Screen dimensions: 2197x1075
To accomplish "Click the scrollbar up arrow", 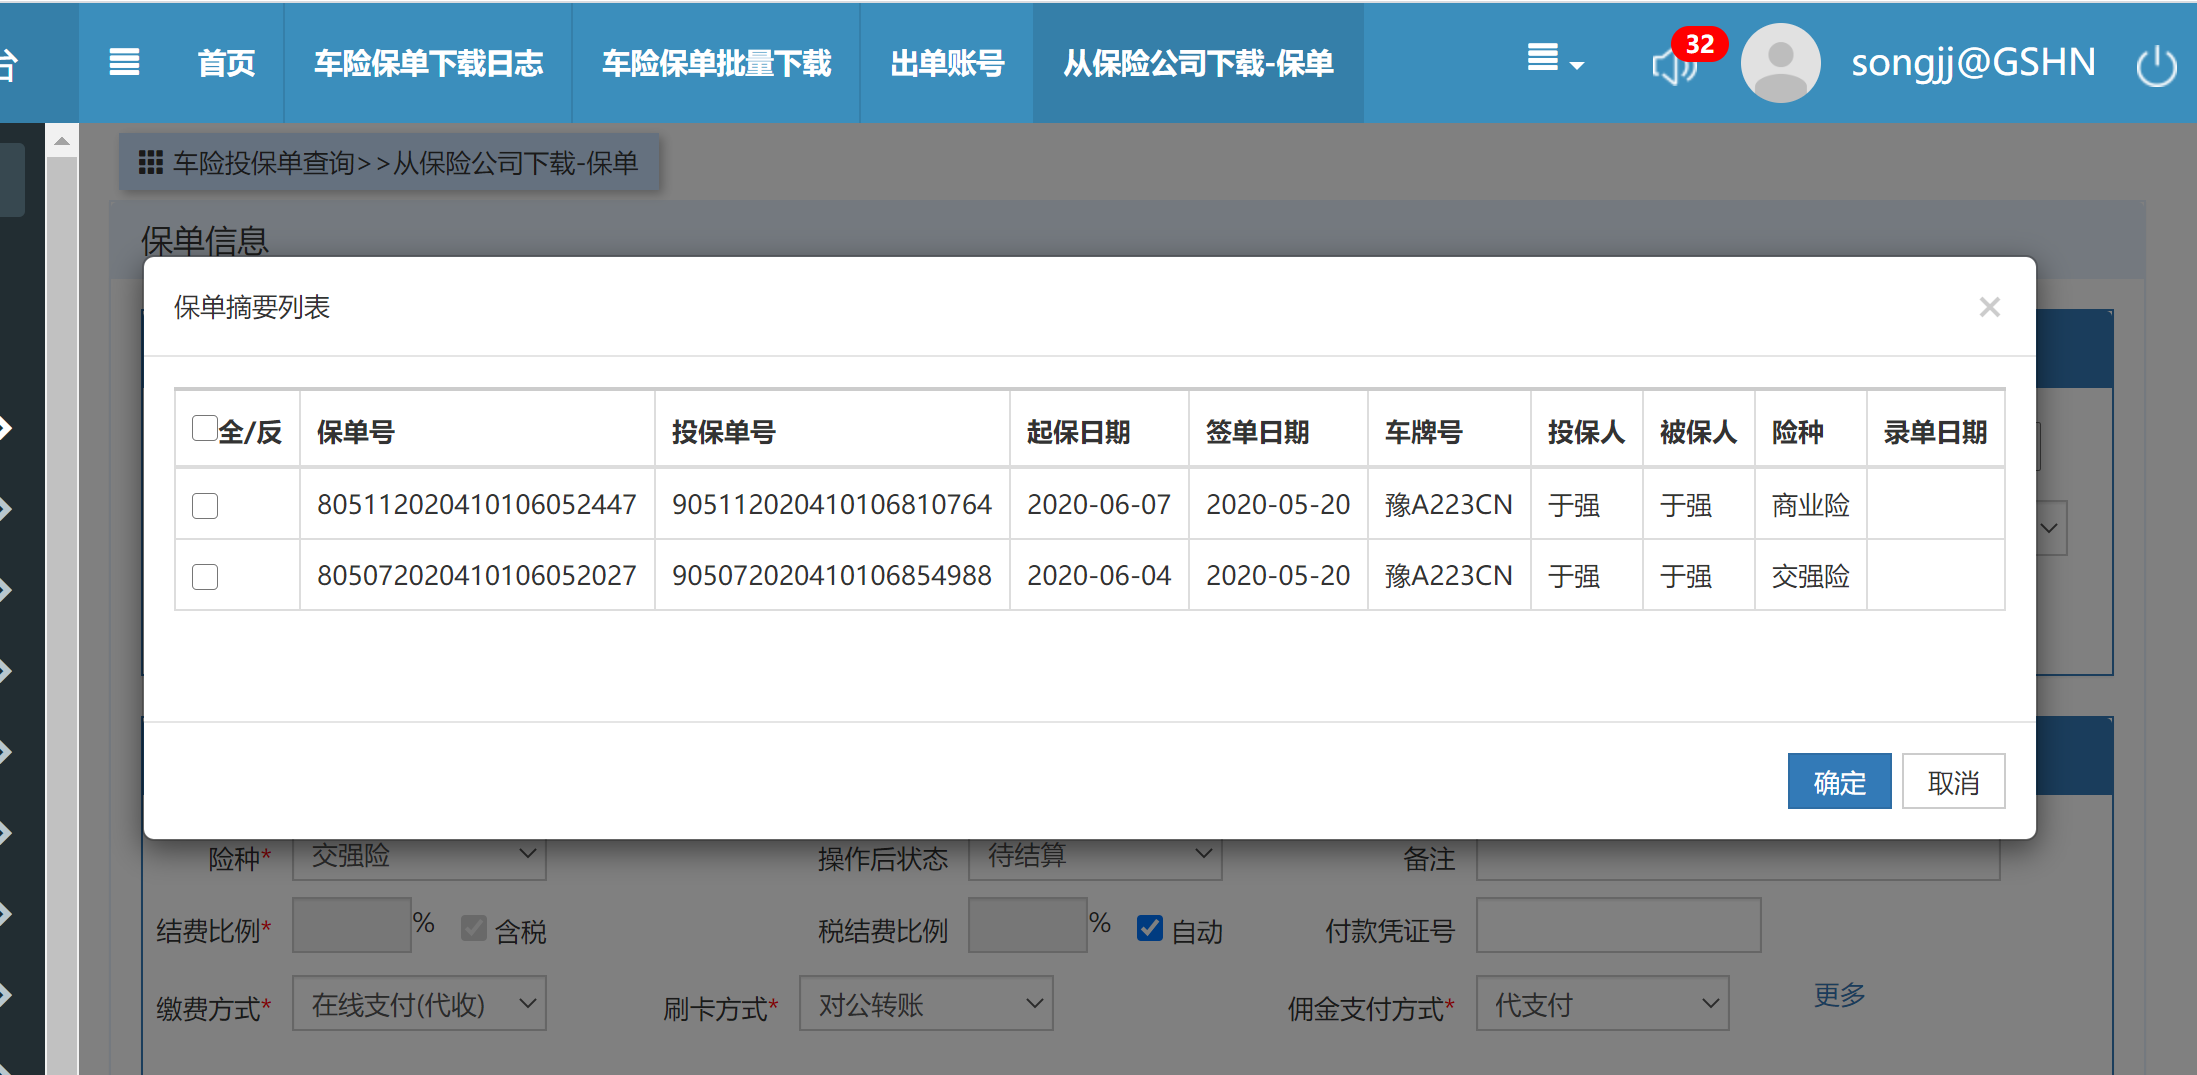I will (x=62, y=142).
